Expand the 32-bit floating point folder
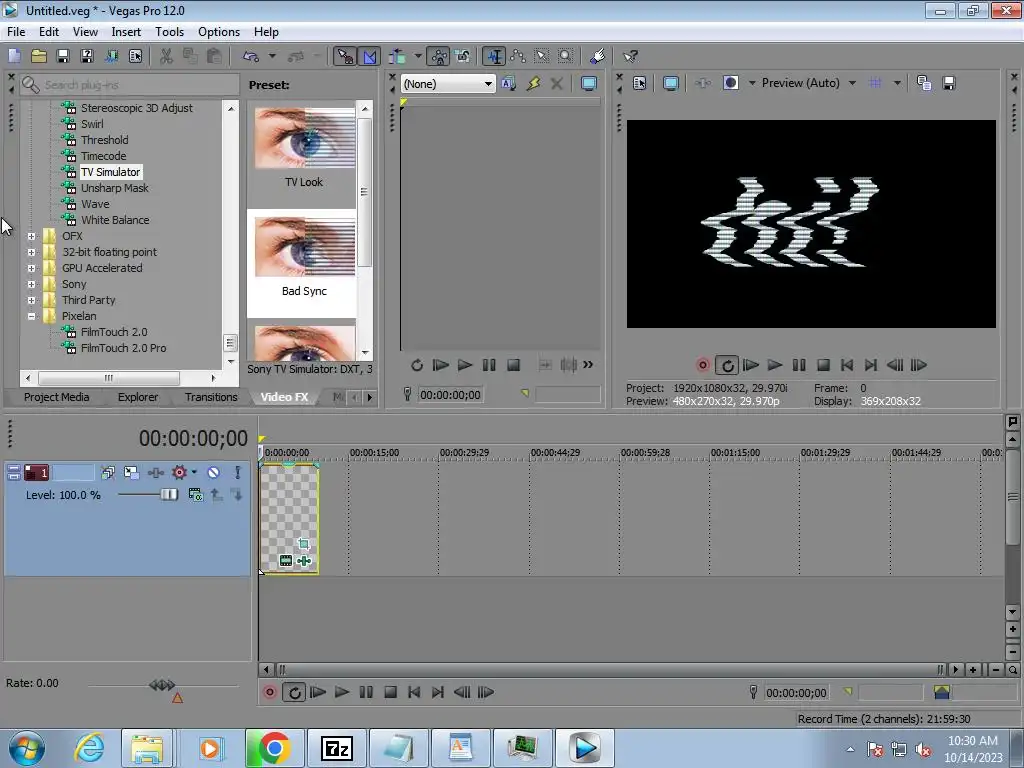 coord(31,252)
